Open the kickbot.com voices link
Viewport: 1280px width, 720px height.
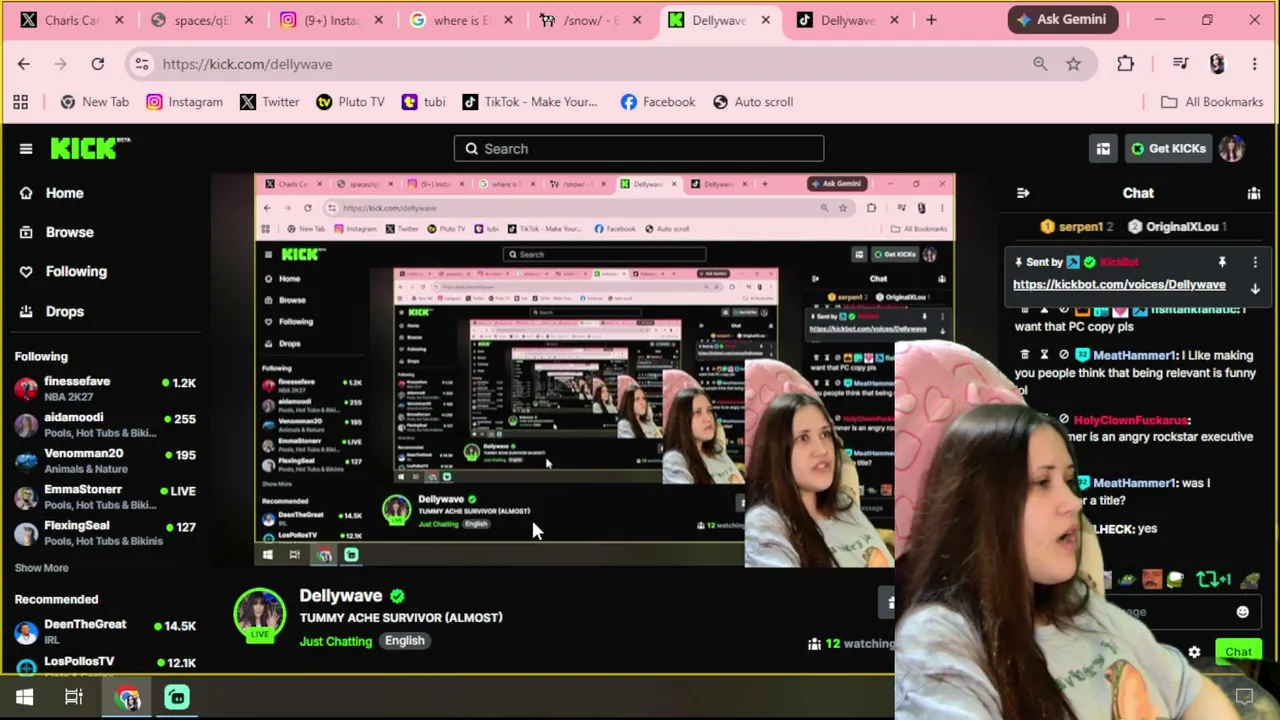point(1119,285)
